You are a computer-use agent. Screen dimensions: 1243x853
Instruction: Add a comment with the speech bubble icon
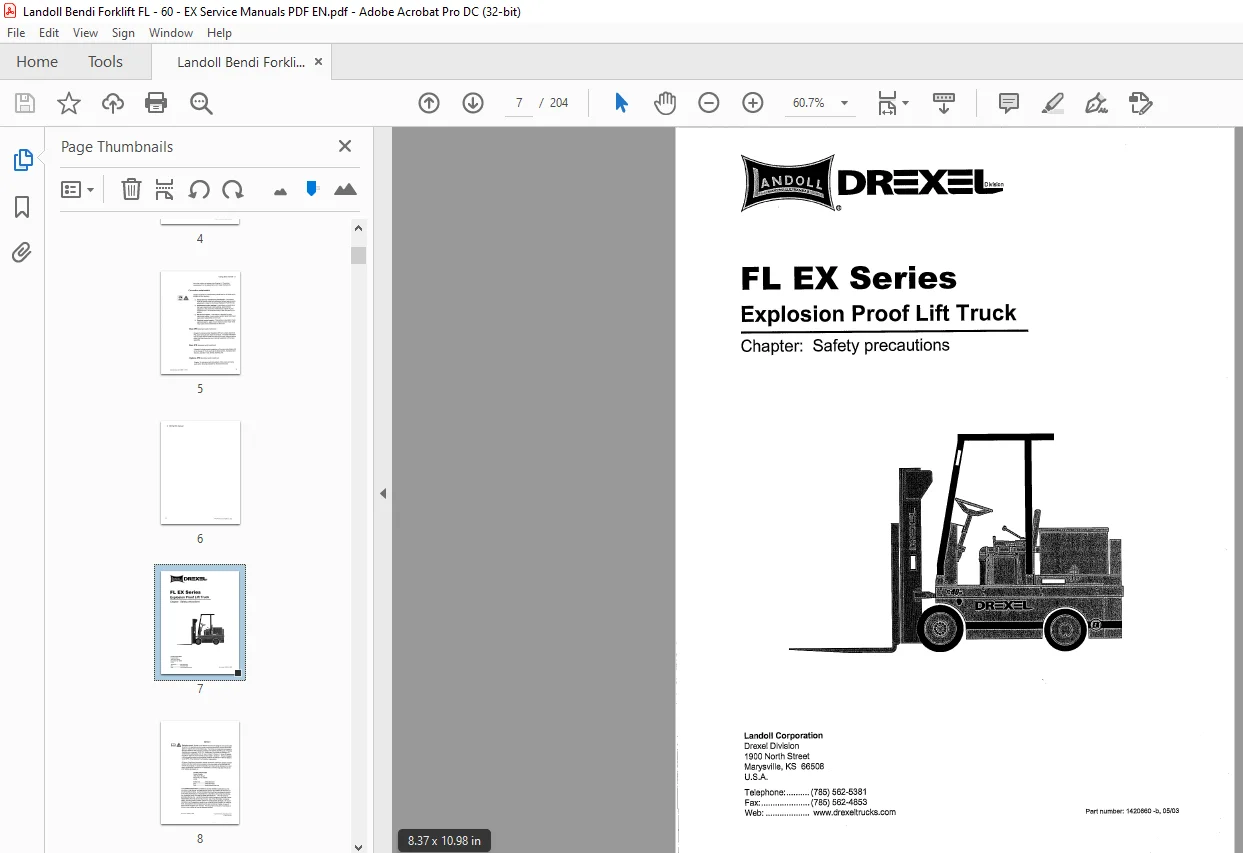[x=1009, y=103]
